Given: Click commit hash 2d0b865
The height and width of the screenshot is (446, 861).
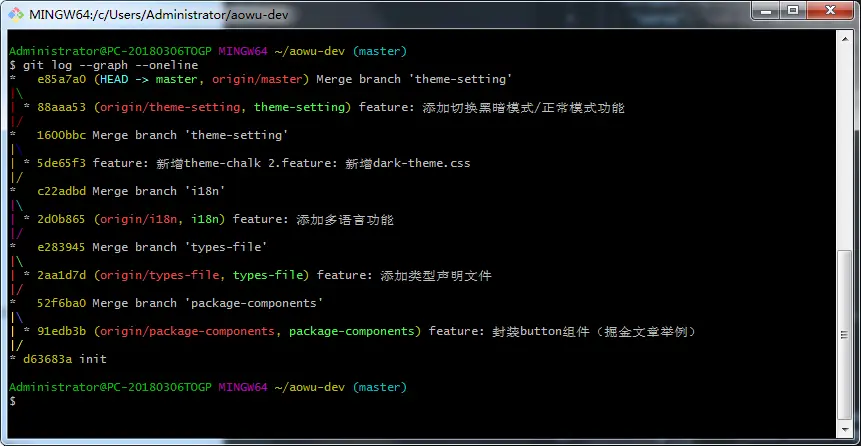Looking at the screenshot, I should tap(62, 219).
